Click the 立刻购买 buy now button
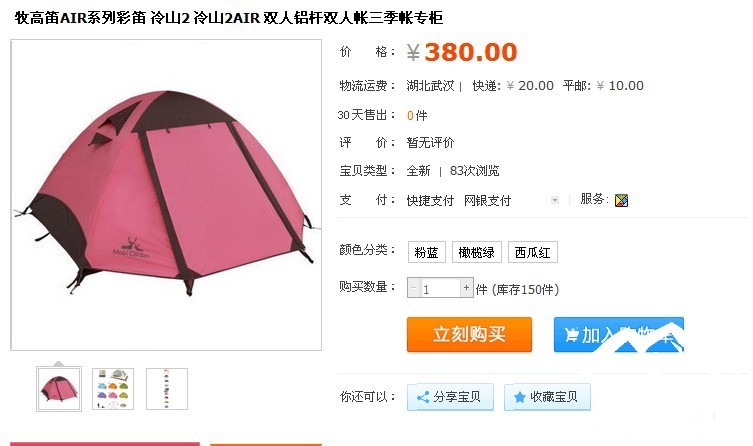 point(469,334)
